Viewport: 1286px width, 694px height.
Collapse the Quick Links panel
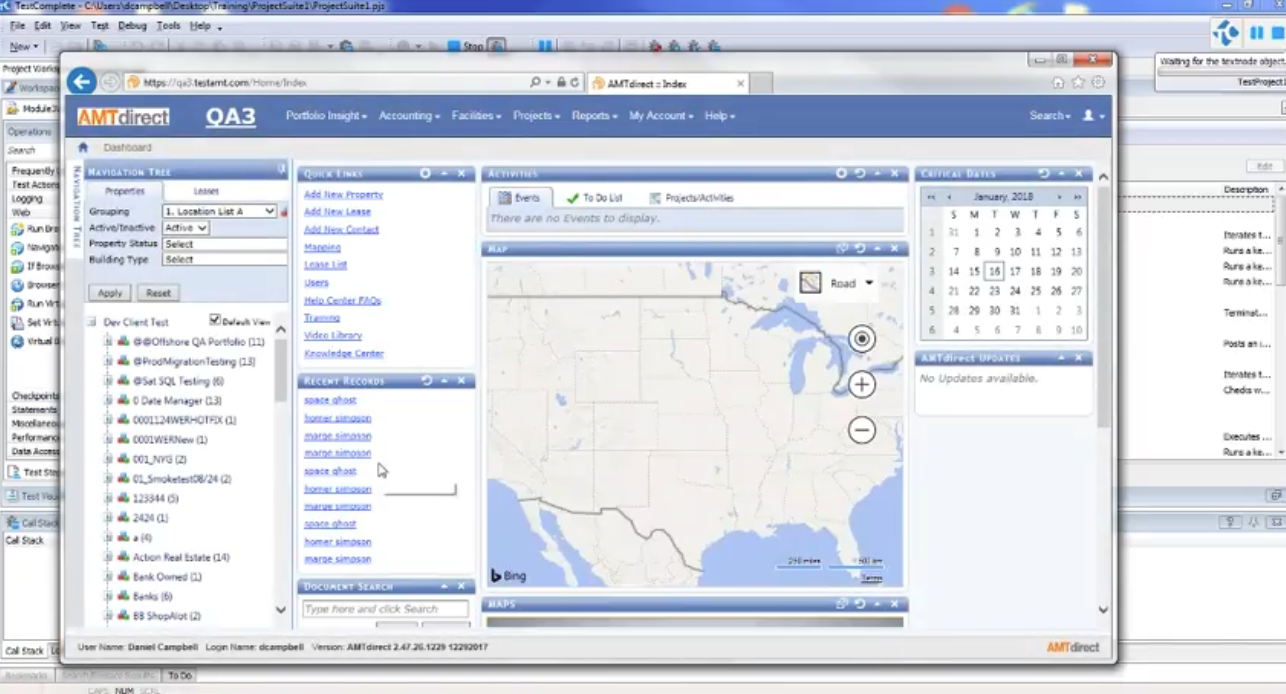click(444, 173)
